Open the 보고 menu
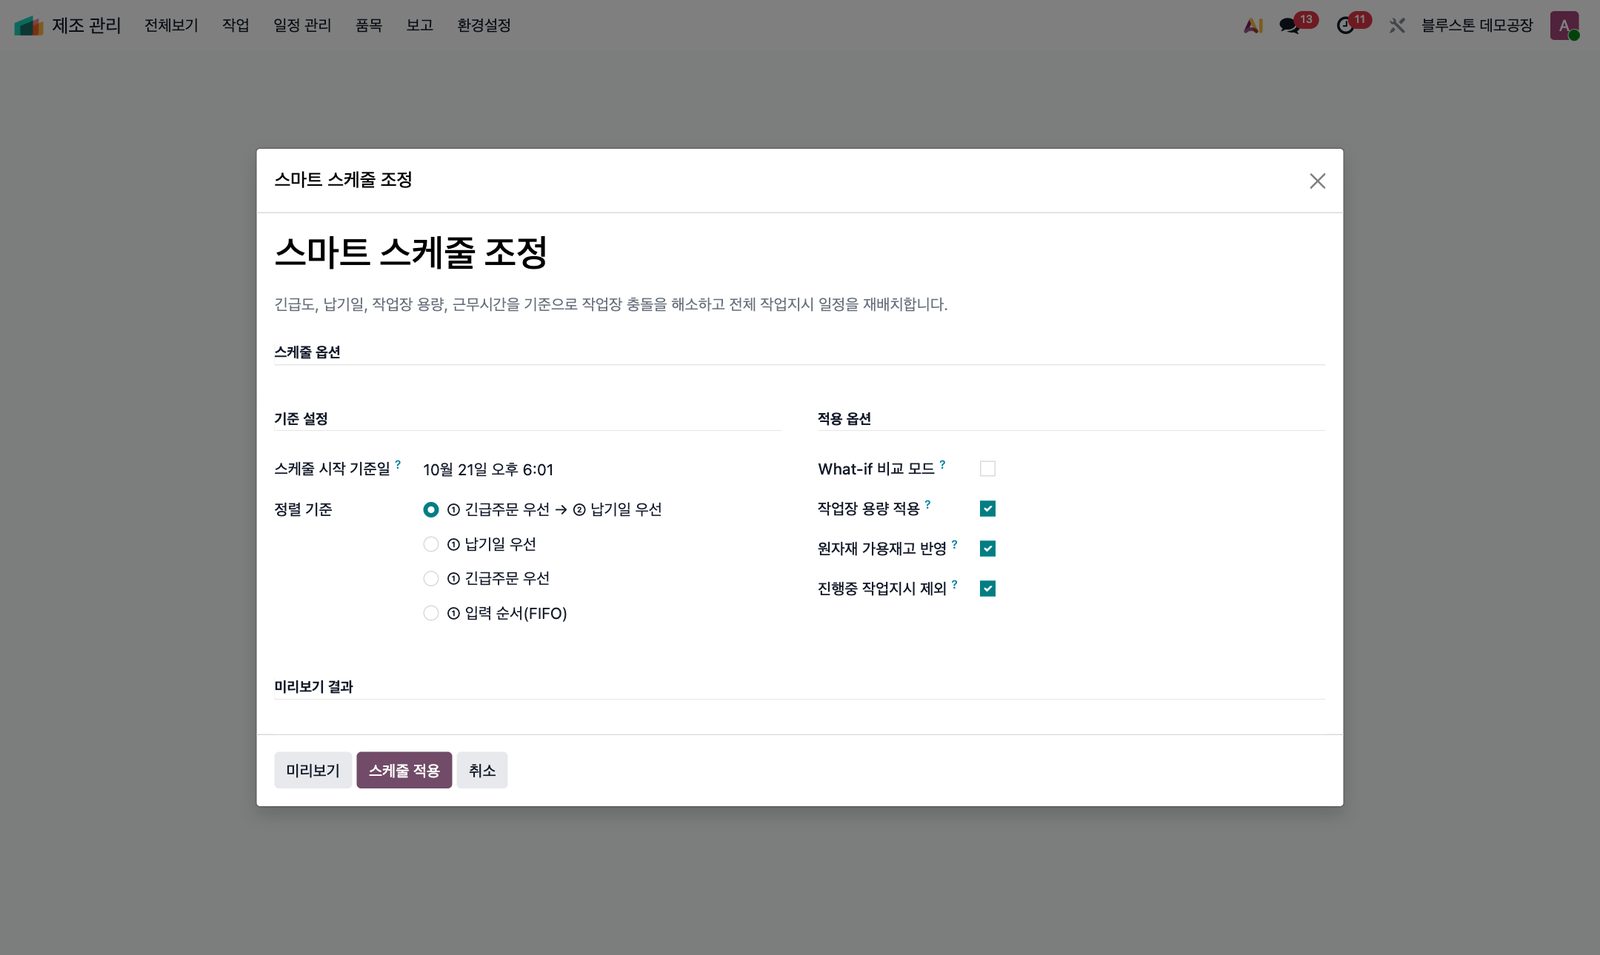The width and height of the screenshot is (1600, 955). (420, 26)
